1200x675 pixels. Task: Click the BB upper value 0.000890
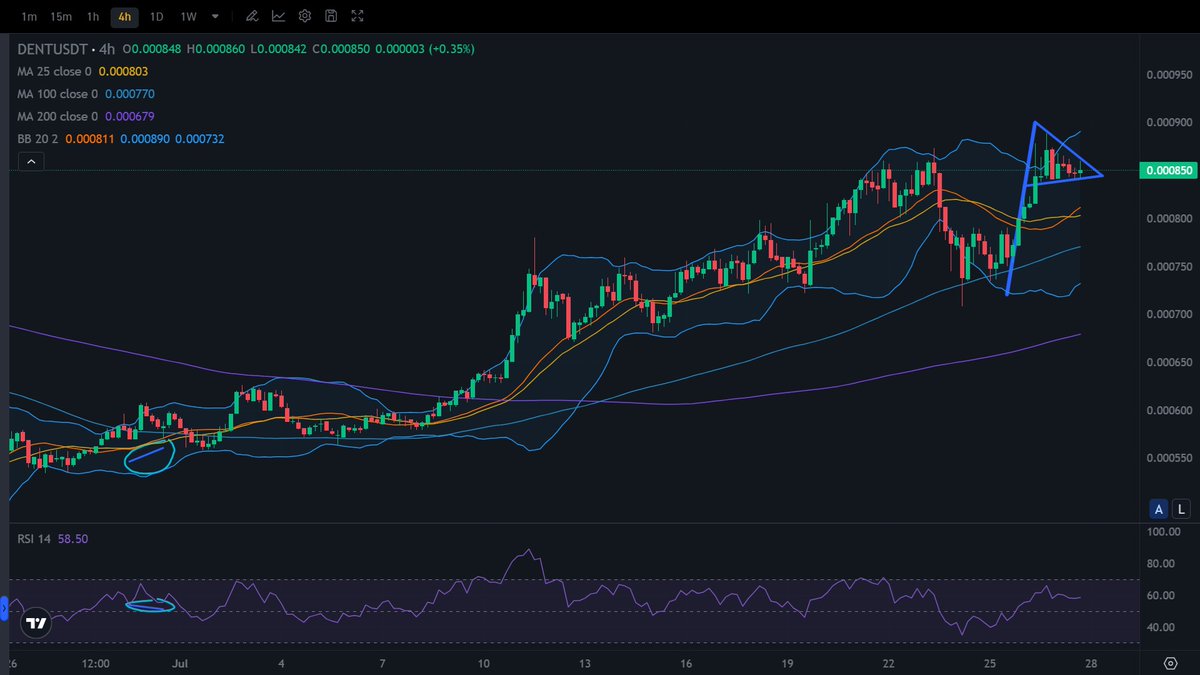[144, 138]
